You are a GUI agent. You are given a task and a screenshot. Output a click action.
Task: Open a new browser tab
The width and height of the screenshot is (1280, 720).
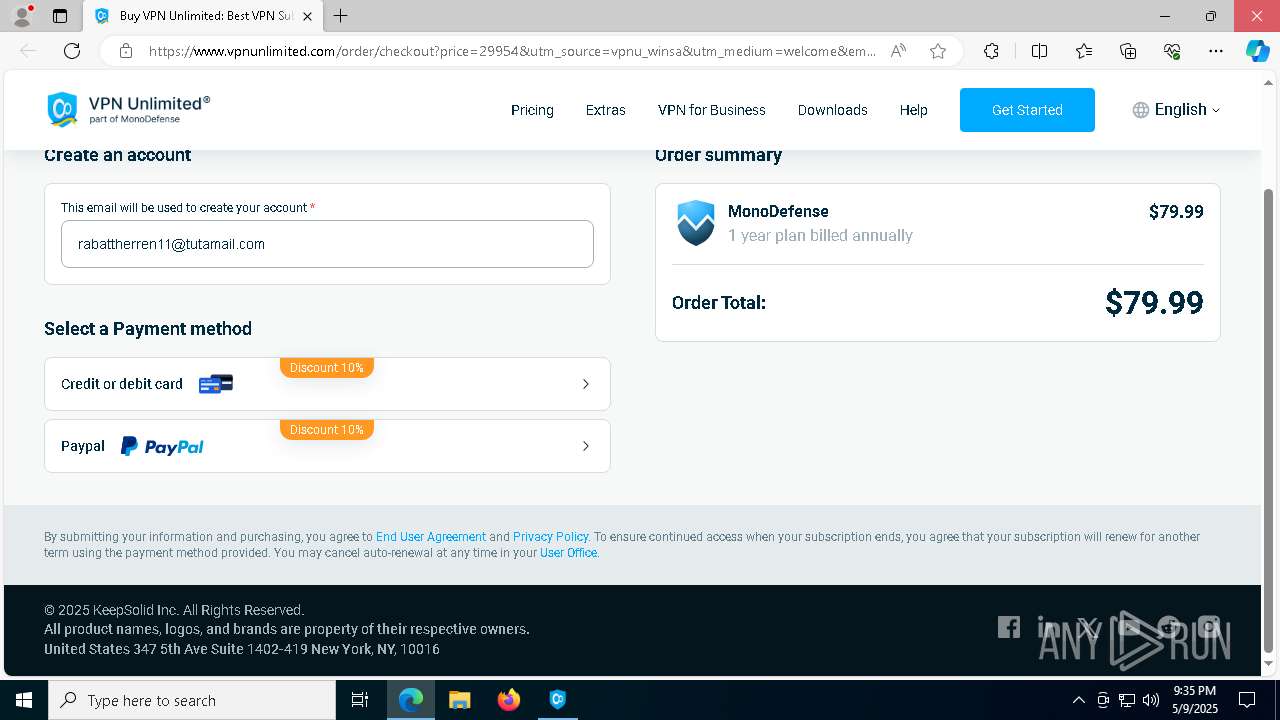click(x=341, y=16)
